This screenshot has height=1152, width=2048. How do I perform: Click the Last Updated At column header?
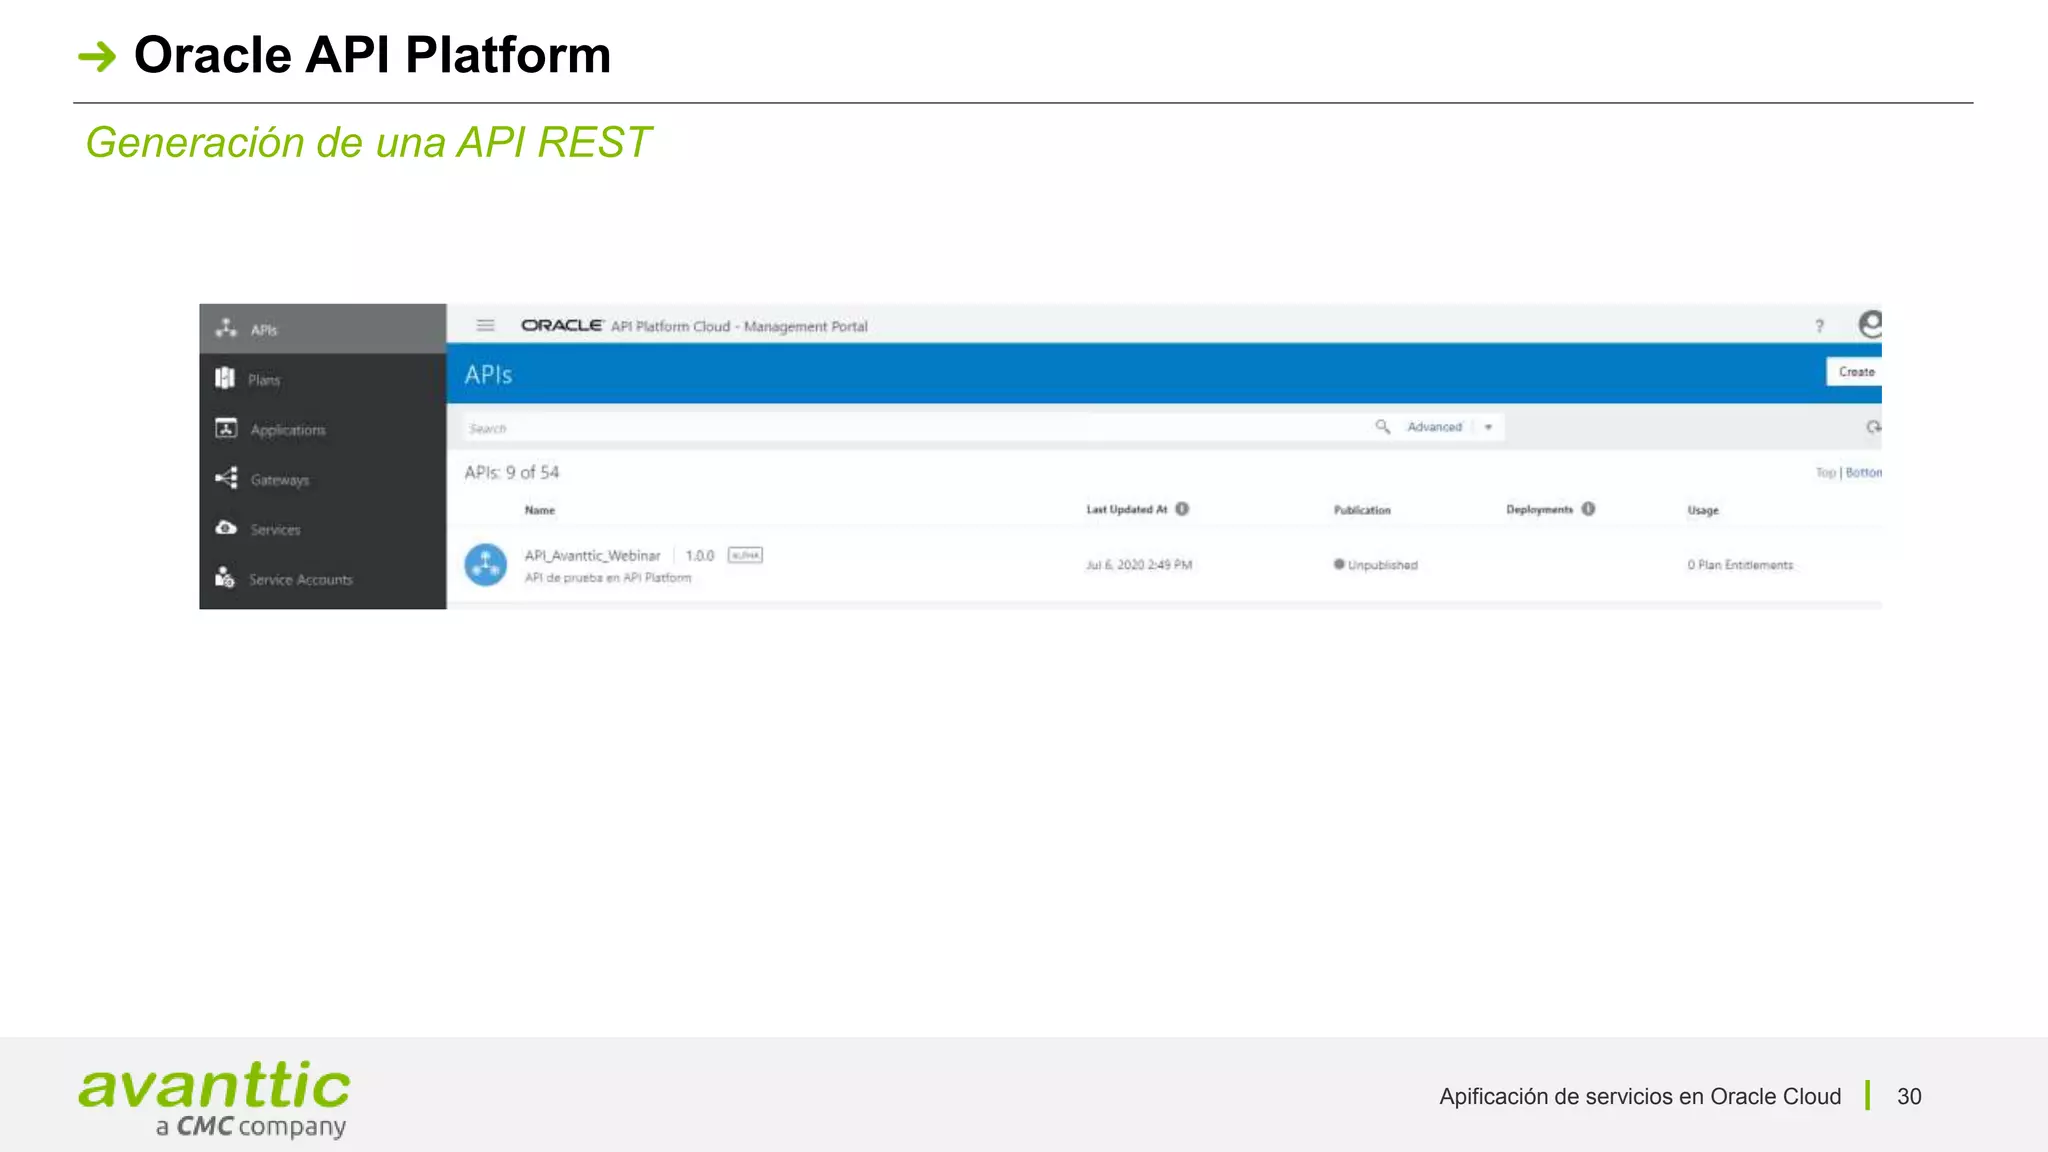pyautogui.click(x=1127, y=510)
